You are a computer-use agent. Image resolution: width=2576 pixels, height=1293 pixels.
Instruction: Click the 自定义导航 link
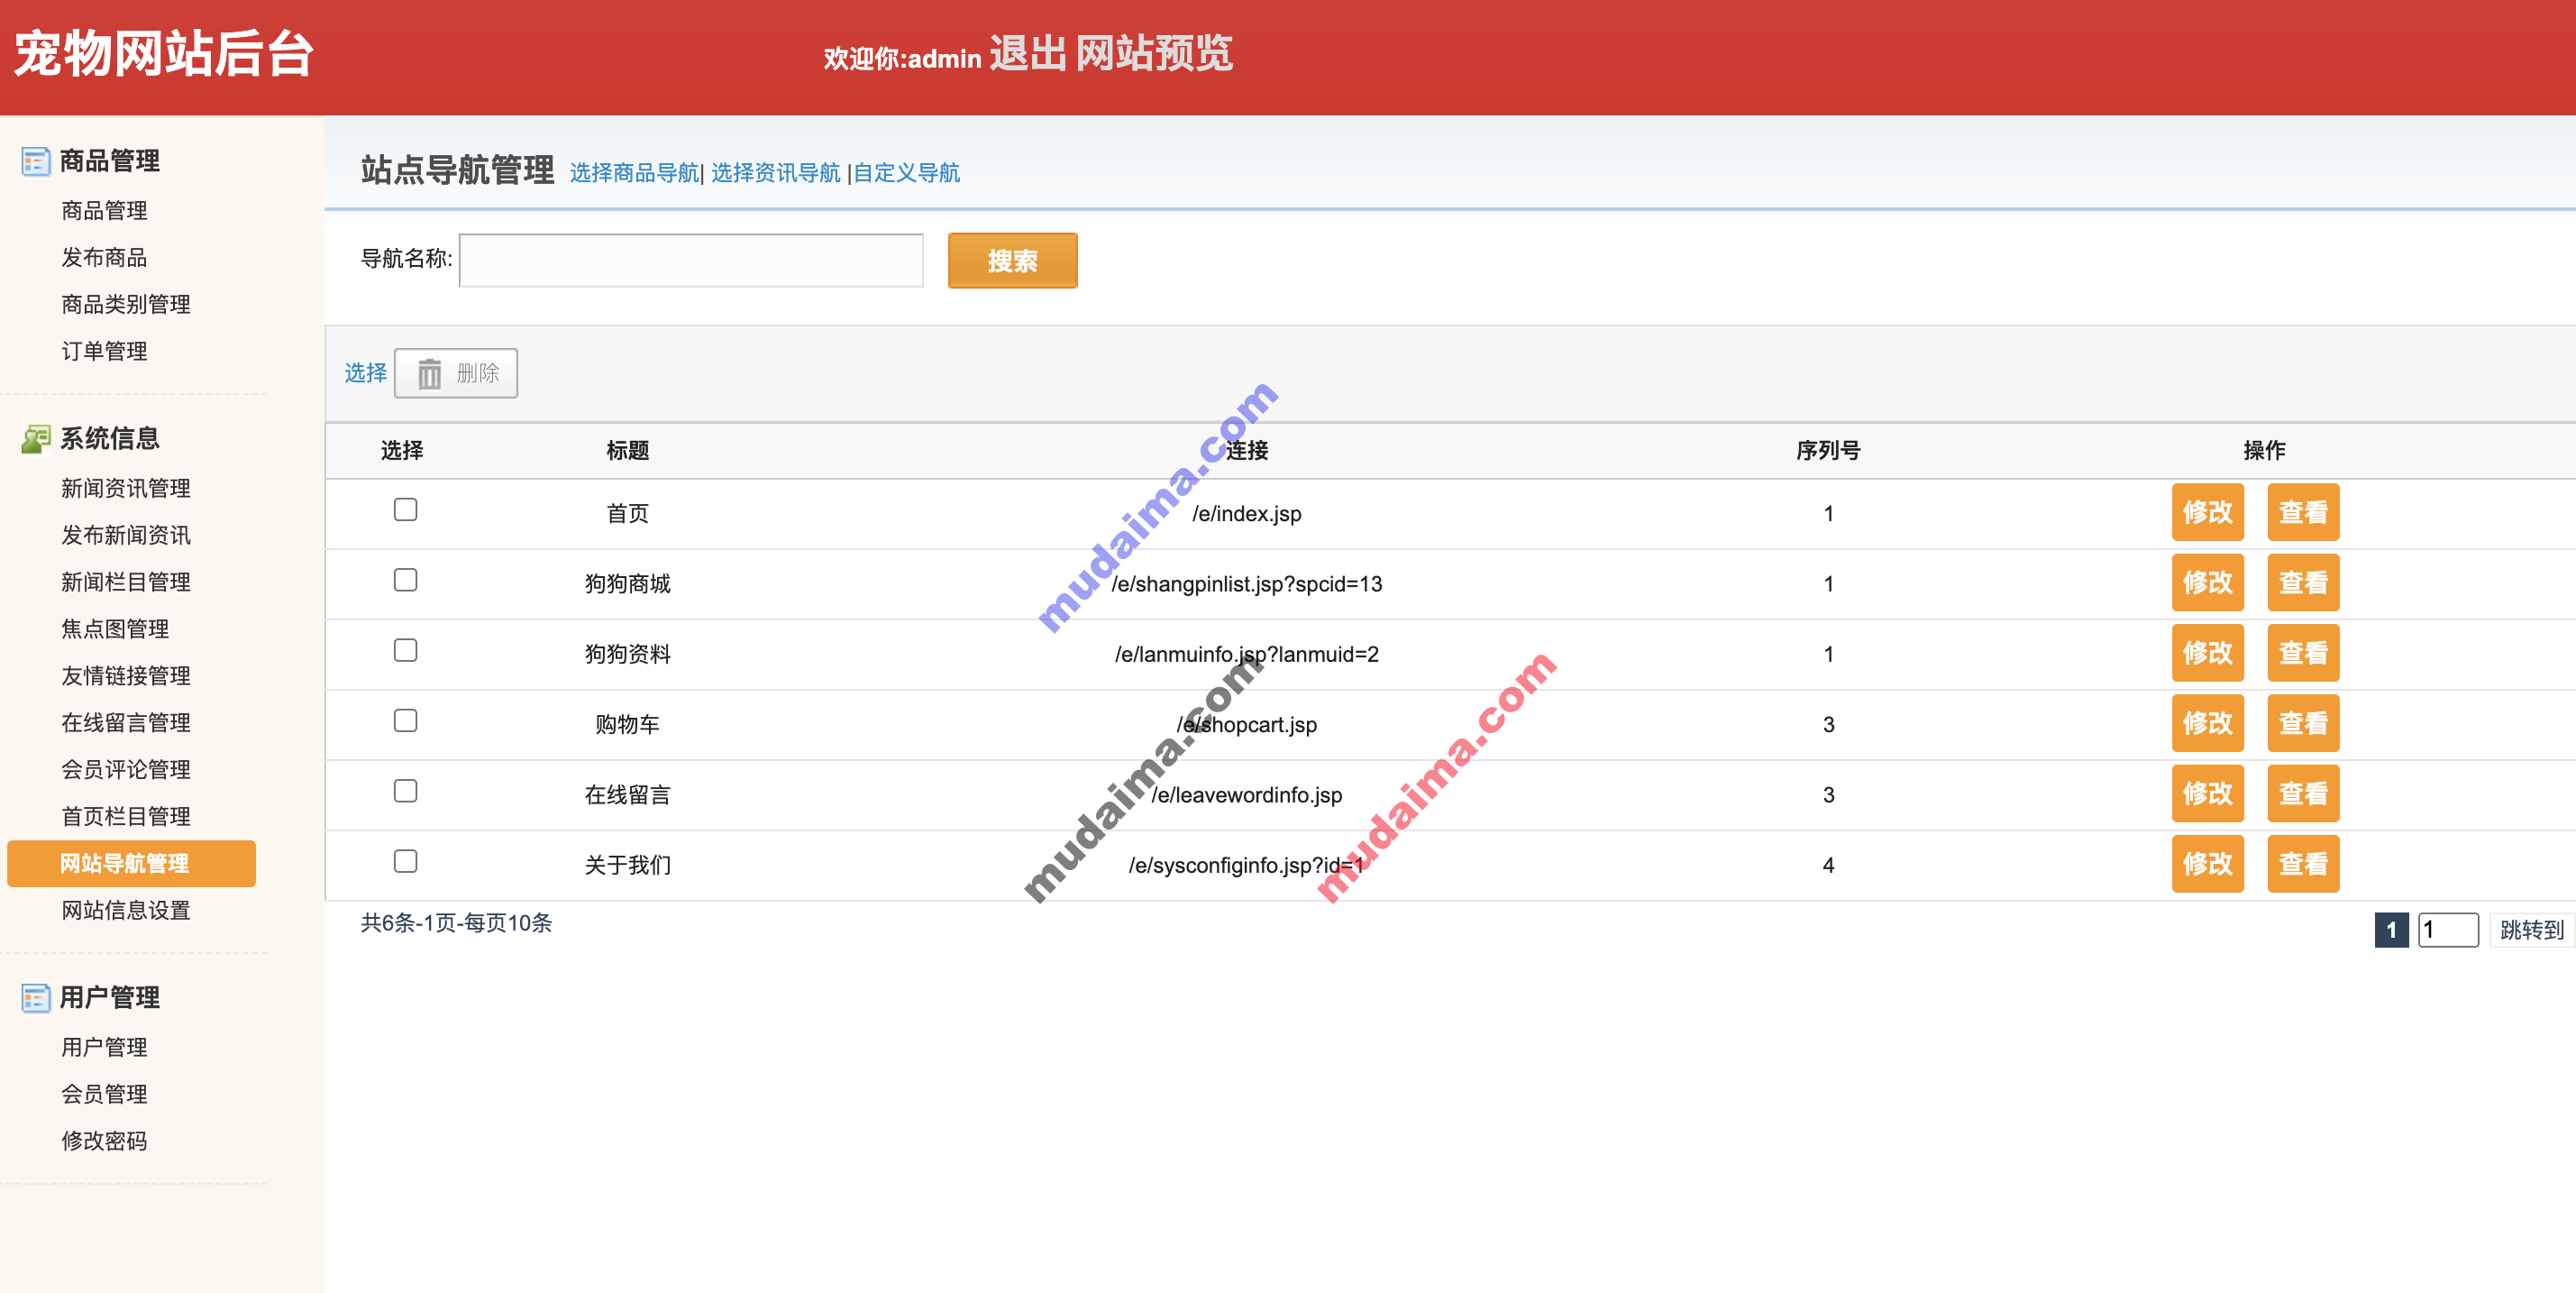click(907, 173)
